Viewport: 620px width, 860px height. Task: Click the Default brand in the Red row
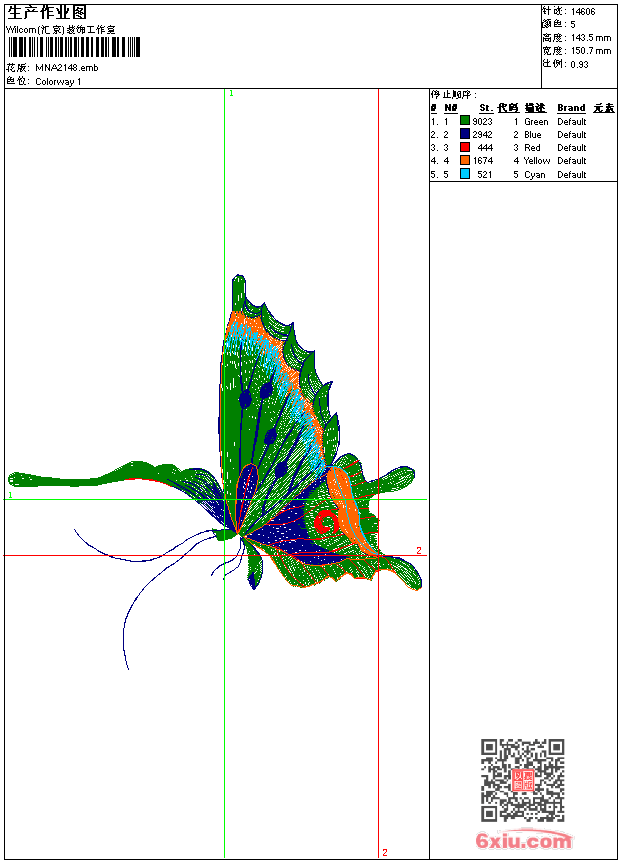click(x=571, y=147)
